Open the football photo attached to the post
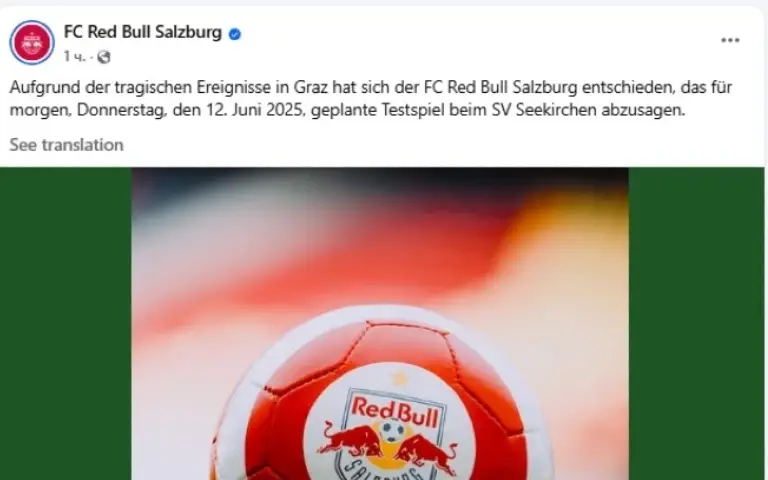This screenshot has height=480, width=768. [380, 324]
